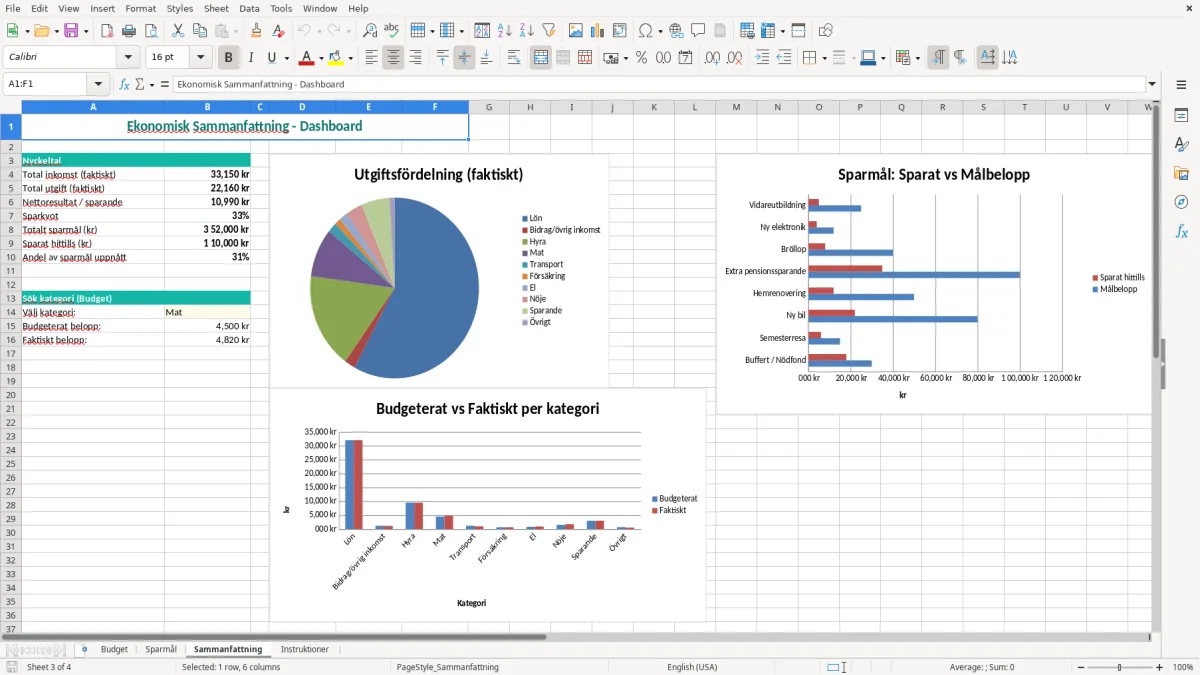This screenshot has width=1200, height=675.
Task: Open the sidebar Navigator compass icon
Action: 1181,202
